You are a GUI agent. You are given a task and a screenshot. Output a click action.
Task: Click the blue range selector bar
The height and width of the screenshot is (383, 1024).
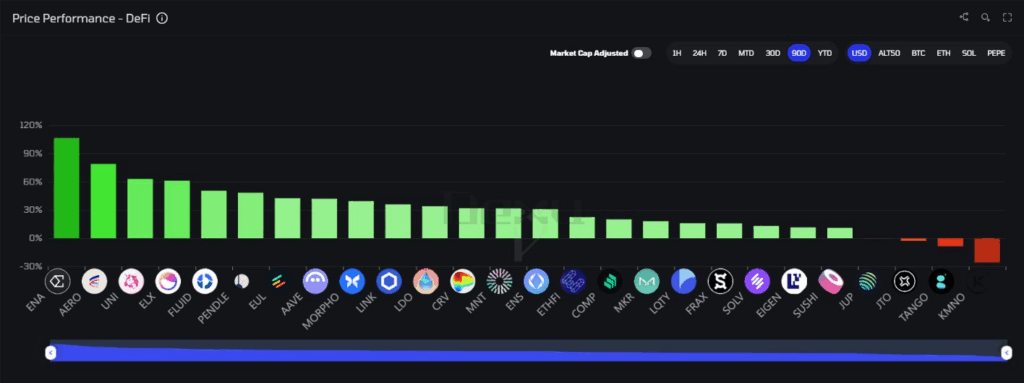(x=528, y=350)
